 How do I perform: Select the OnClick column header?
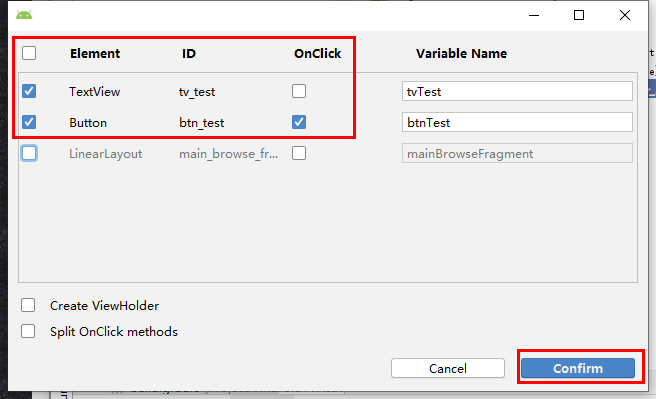point(318,54)
